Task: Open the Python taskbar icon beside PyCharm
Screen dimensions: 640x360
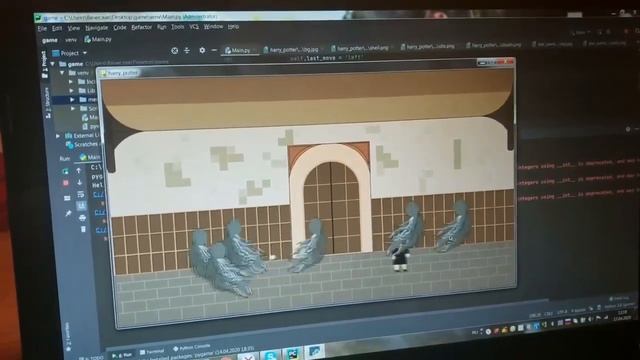Action: 315,351
